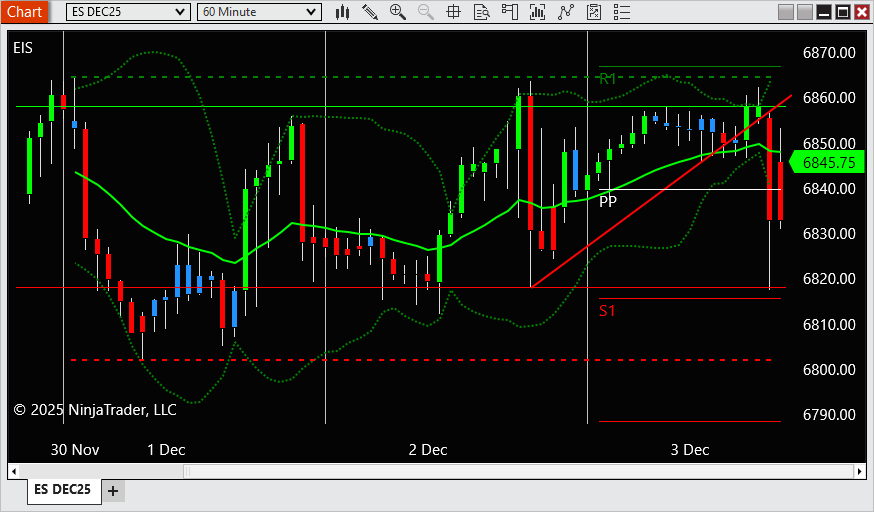Viewport: 874px width, 512px height.
Task: Click the 2 Dec date label
Action: coord(428,450)
